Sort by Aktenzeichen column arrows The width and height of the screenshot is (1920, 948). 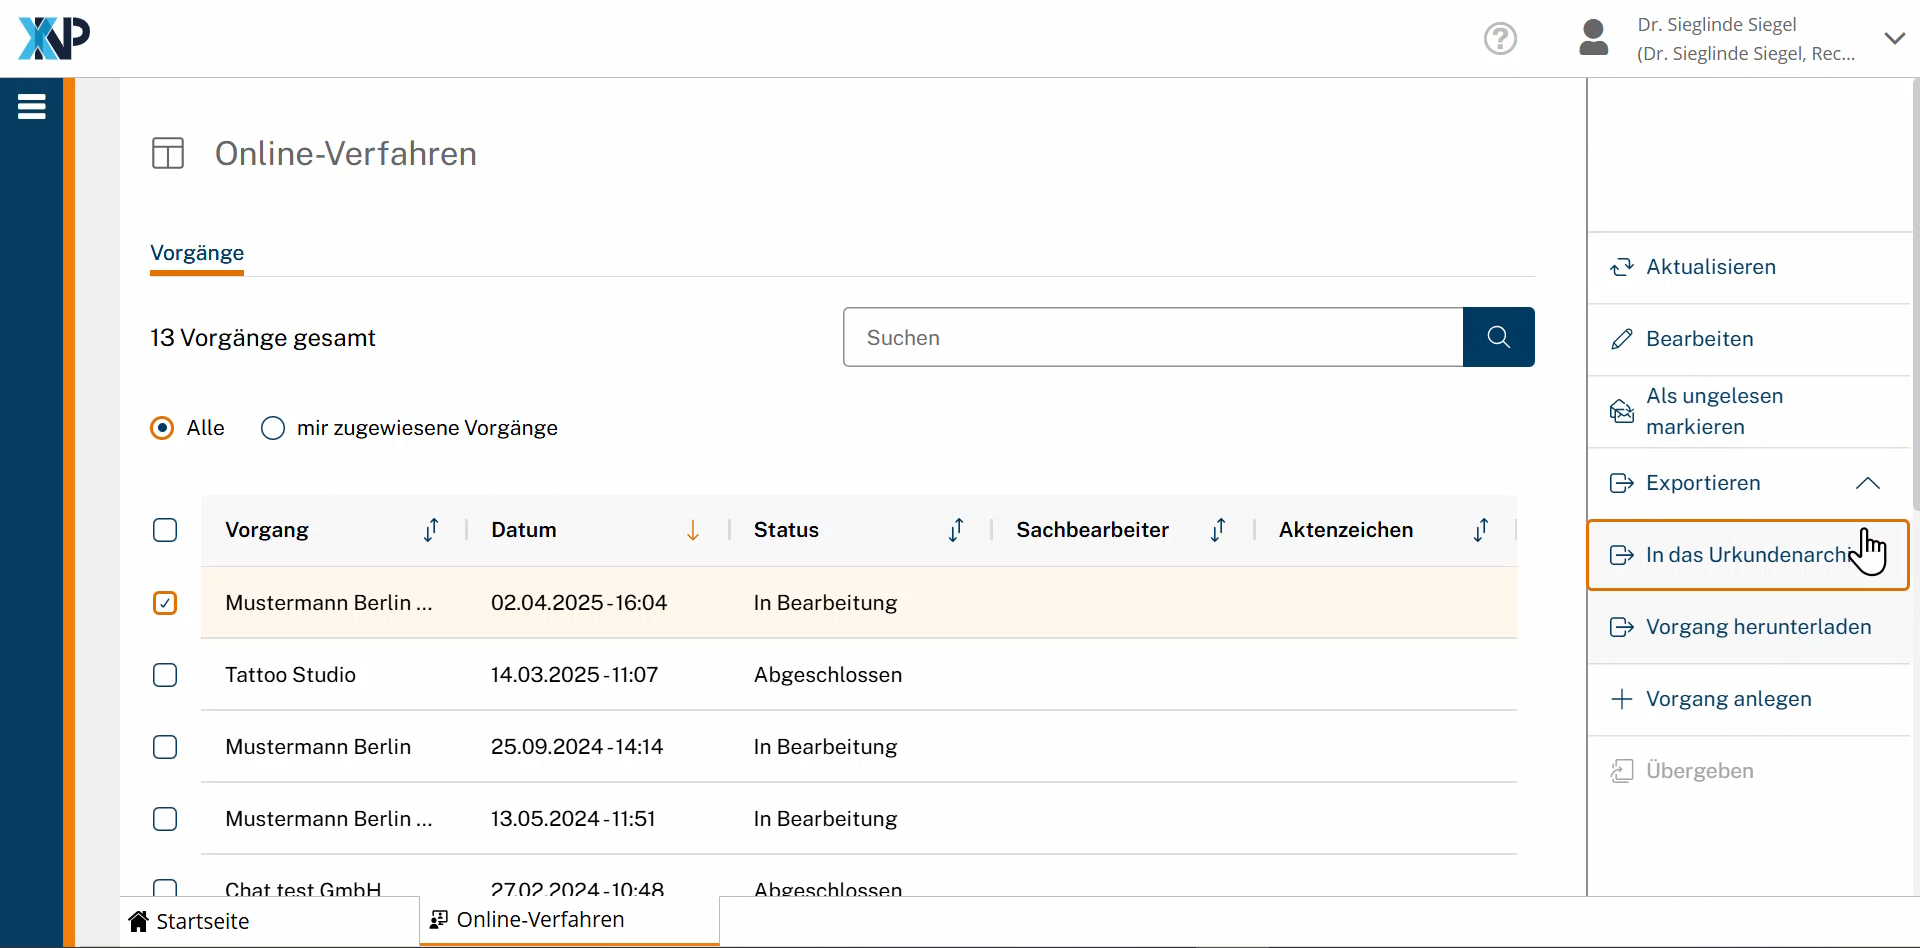click(1481, 530)
